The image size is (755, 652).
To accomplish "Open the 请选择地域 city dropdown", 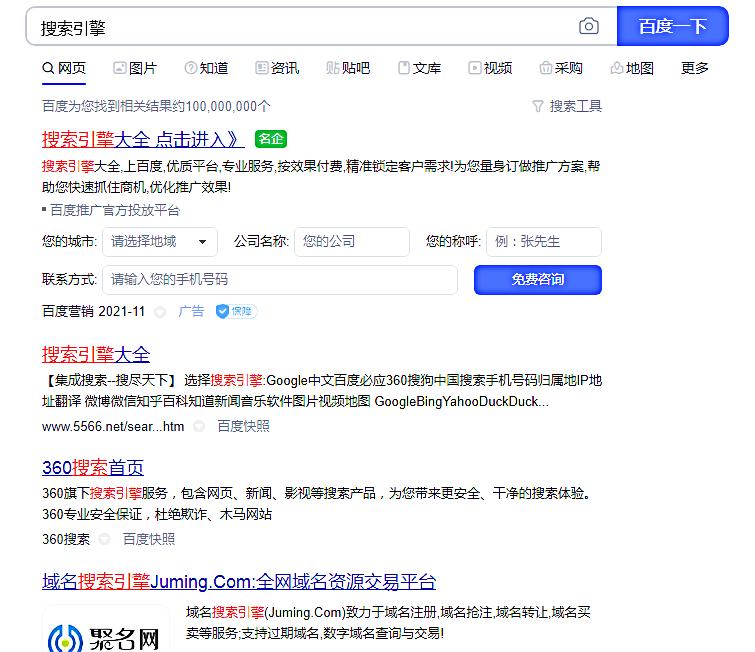I will coord(160,242).
